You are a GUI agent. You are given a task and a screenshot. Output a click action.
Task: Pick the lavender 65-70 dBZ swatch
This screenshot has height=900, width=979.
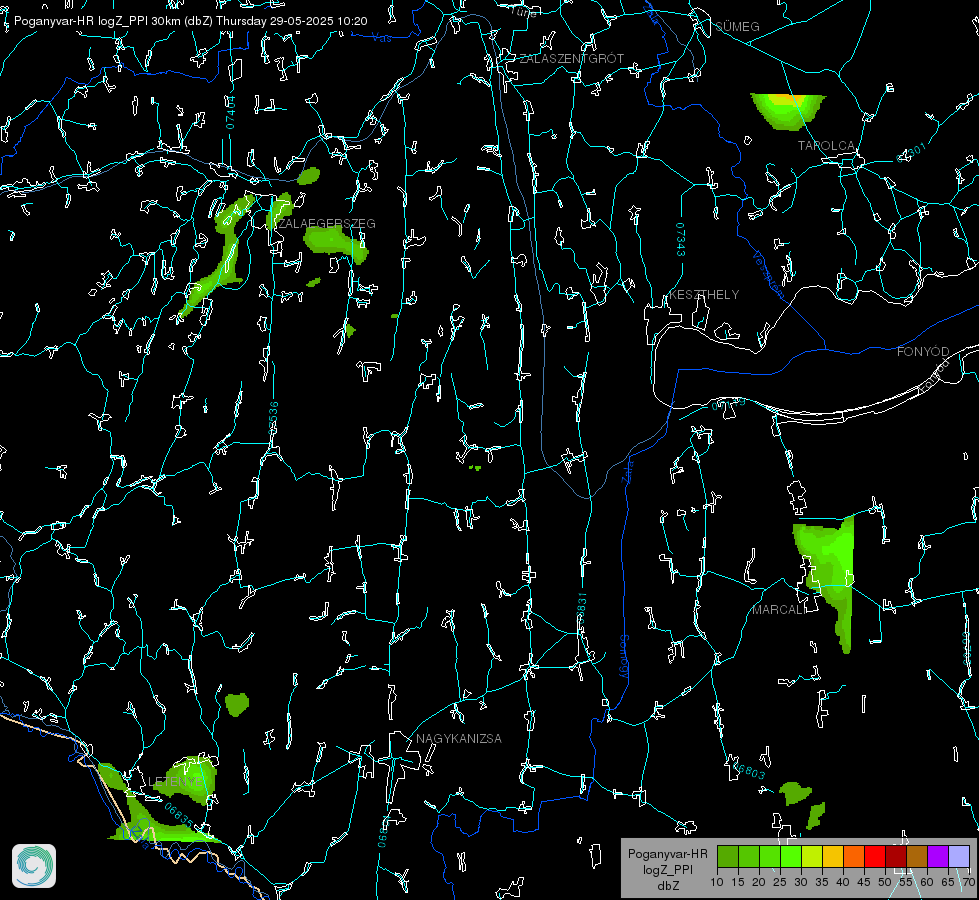(958, 856)
